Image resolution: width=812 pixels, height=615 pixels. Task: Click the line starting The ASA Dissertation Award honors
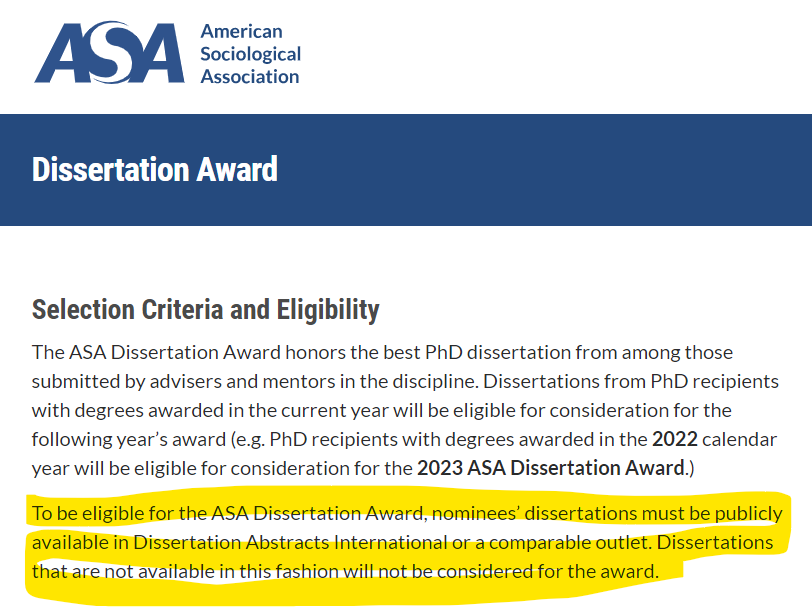pos(382,353)
